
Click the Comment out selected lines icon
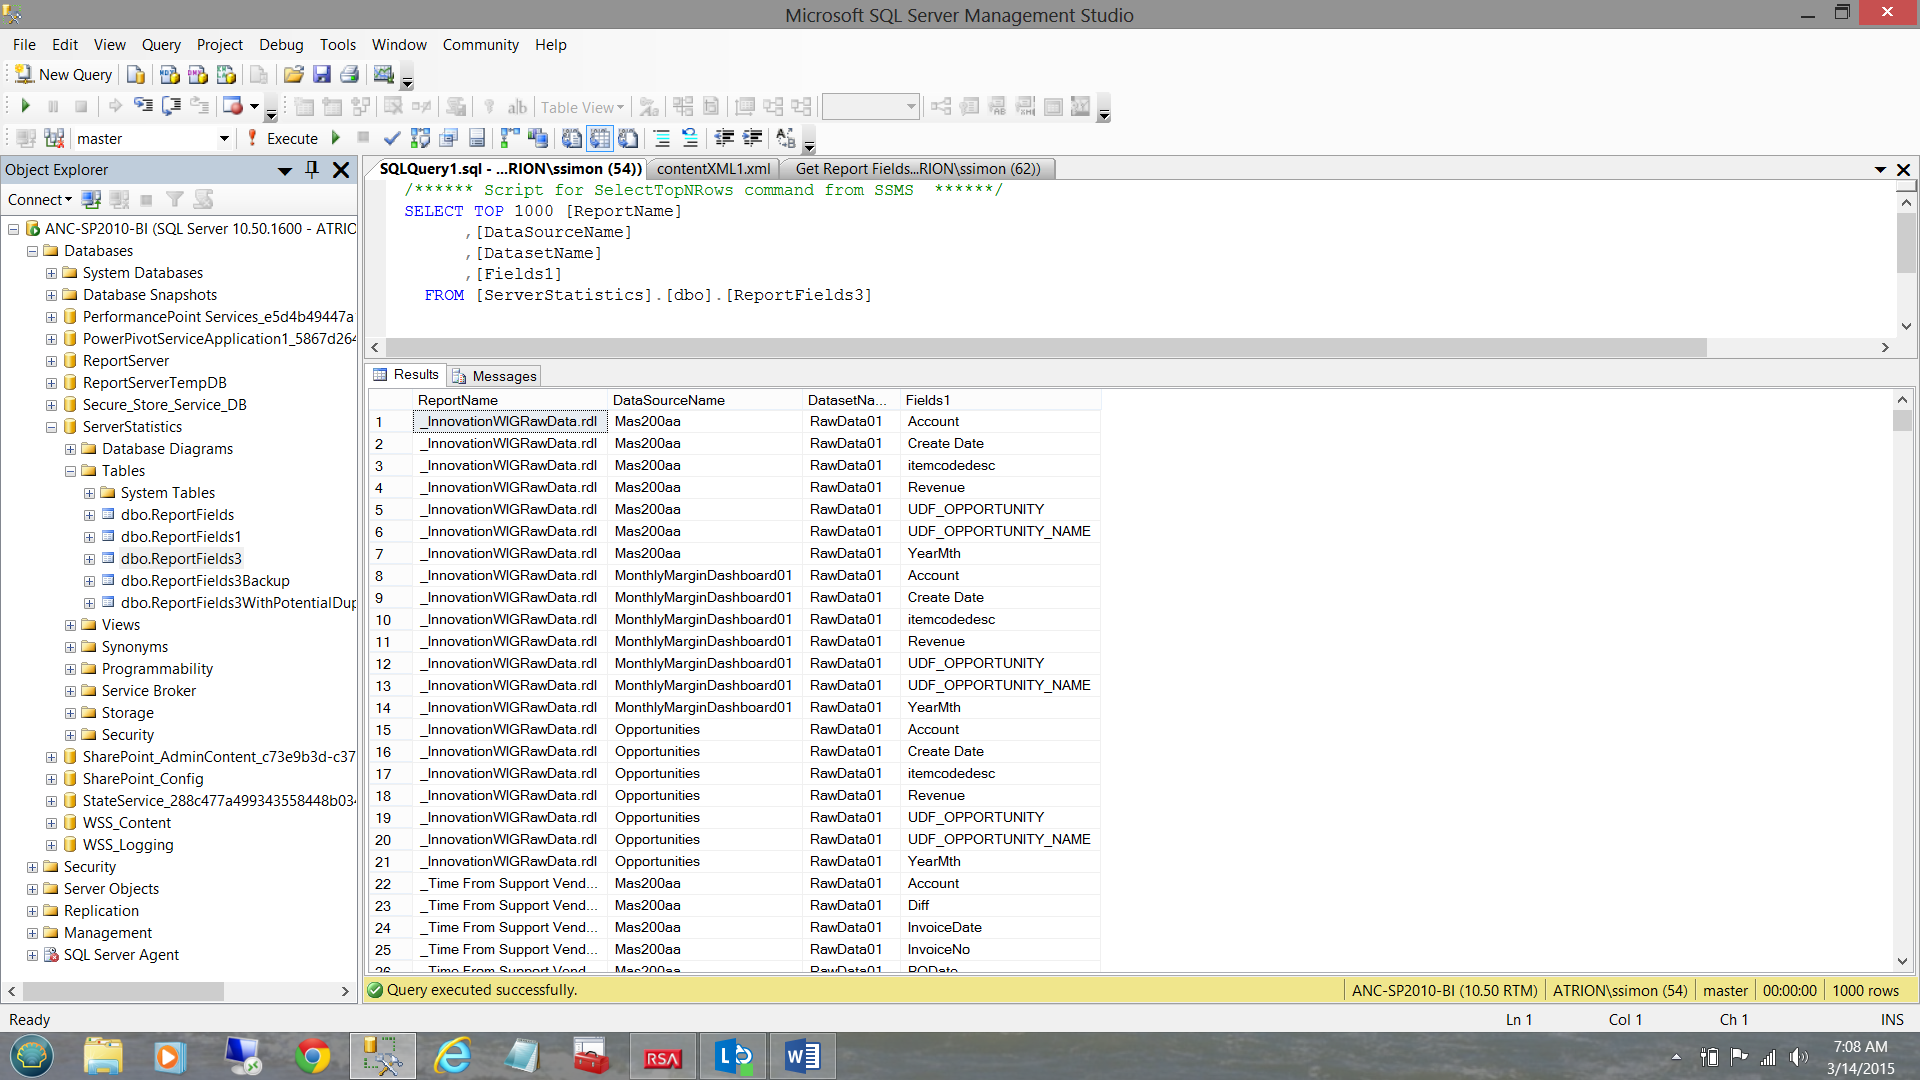pos(661,138)
